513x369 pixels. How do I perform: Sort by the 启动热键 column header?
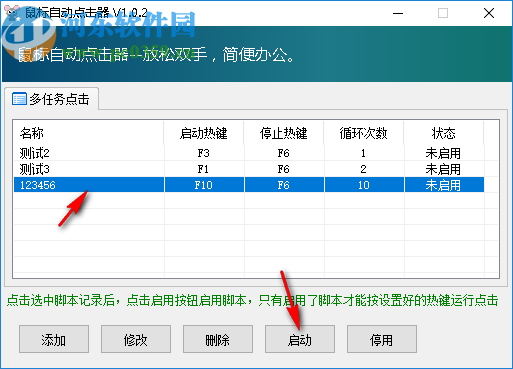coord(204,133)
